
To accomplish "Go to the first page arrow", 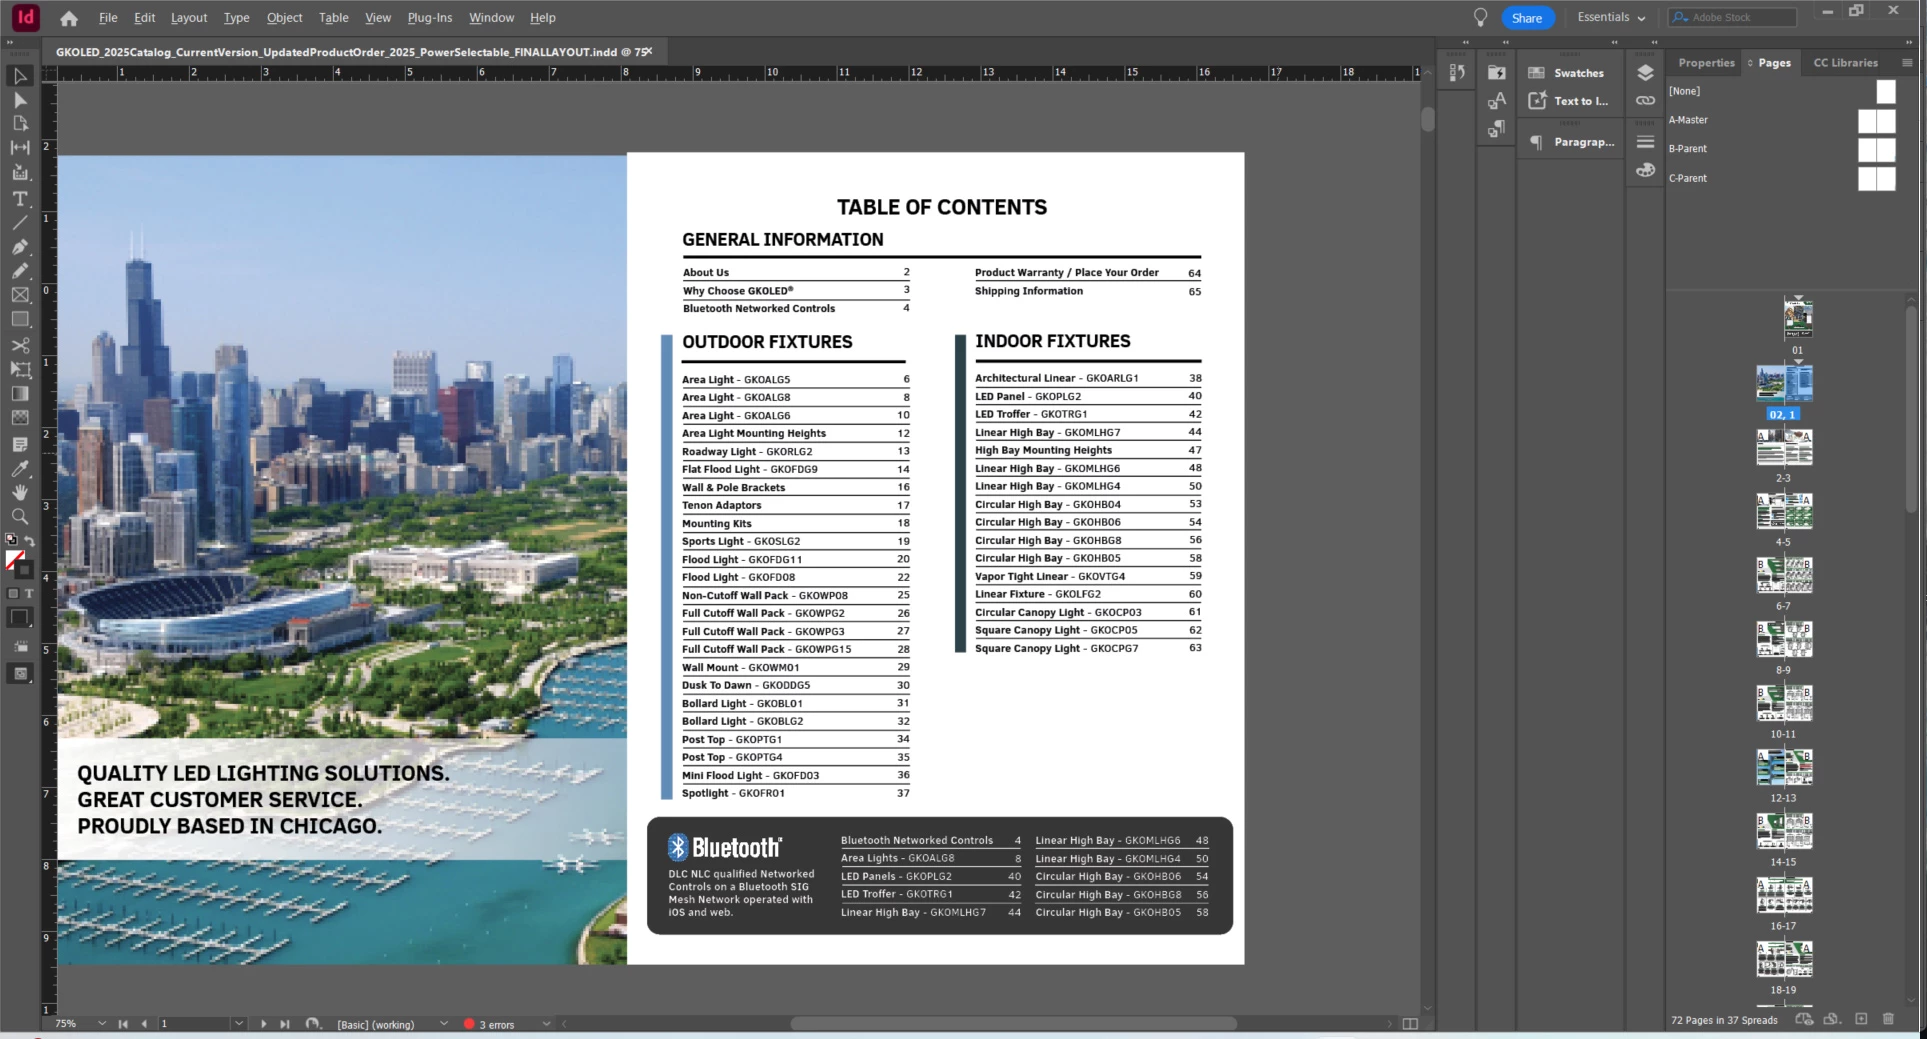I will [123, 1024].
